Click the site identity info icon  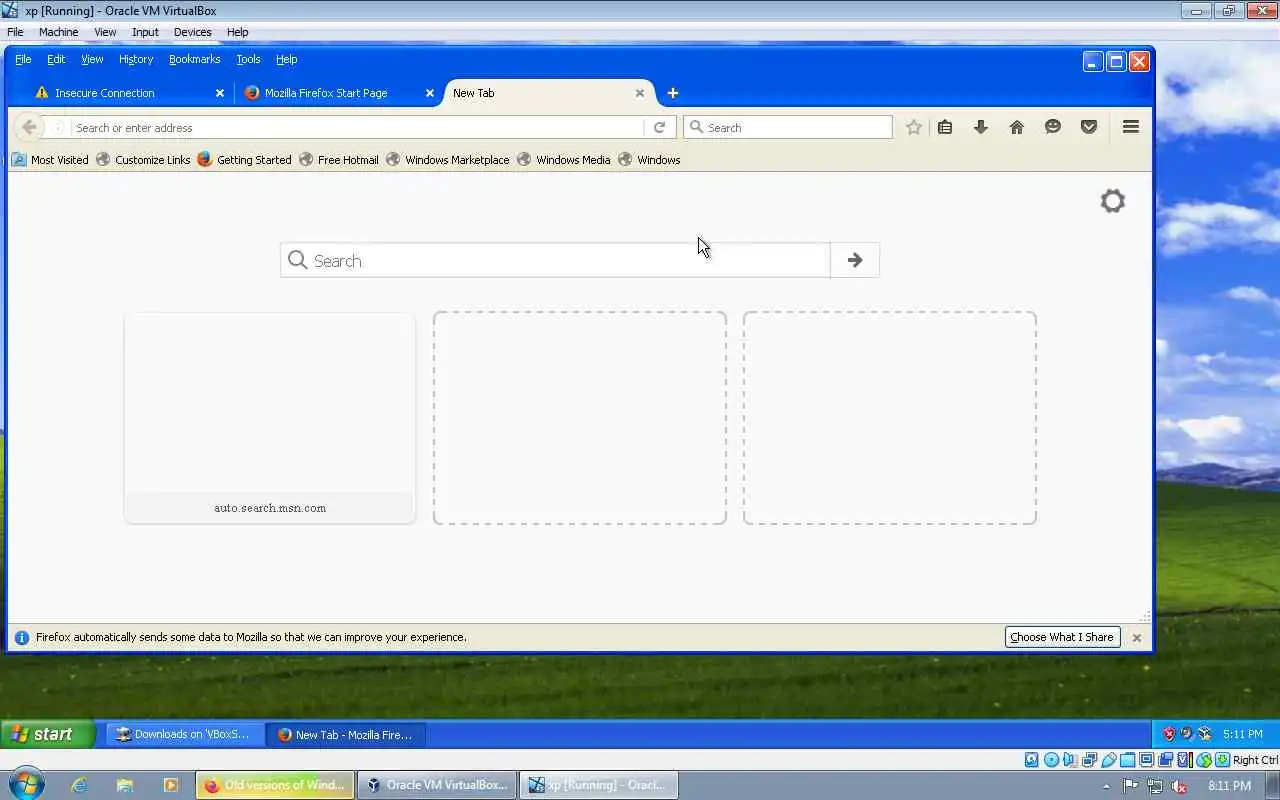(58, 128)
